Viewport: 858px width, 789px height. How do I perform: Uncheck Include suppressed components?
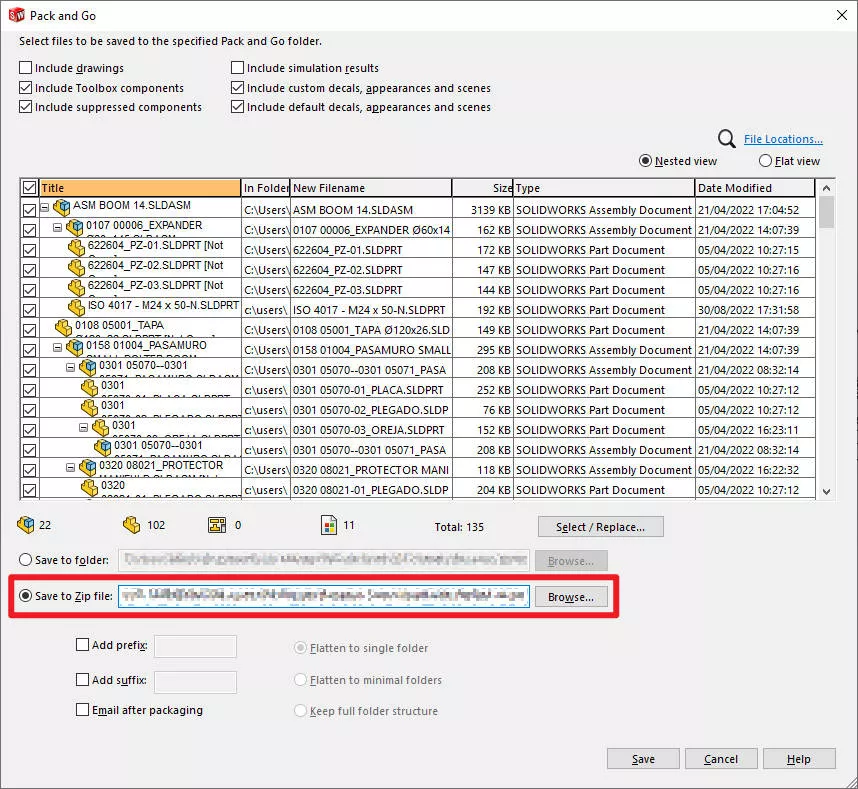(24, 107)
